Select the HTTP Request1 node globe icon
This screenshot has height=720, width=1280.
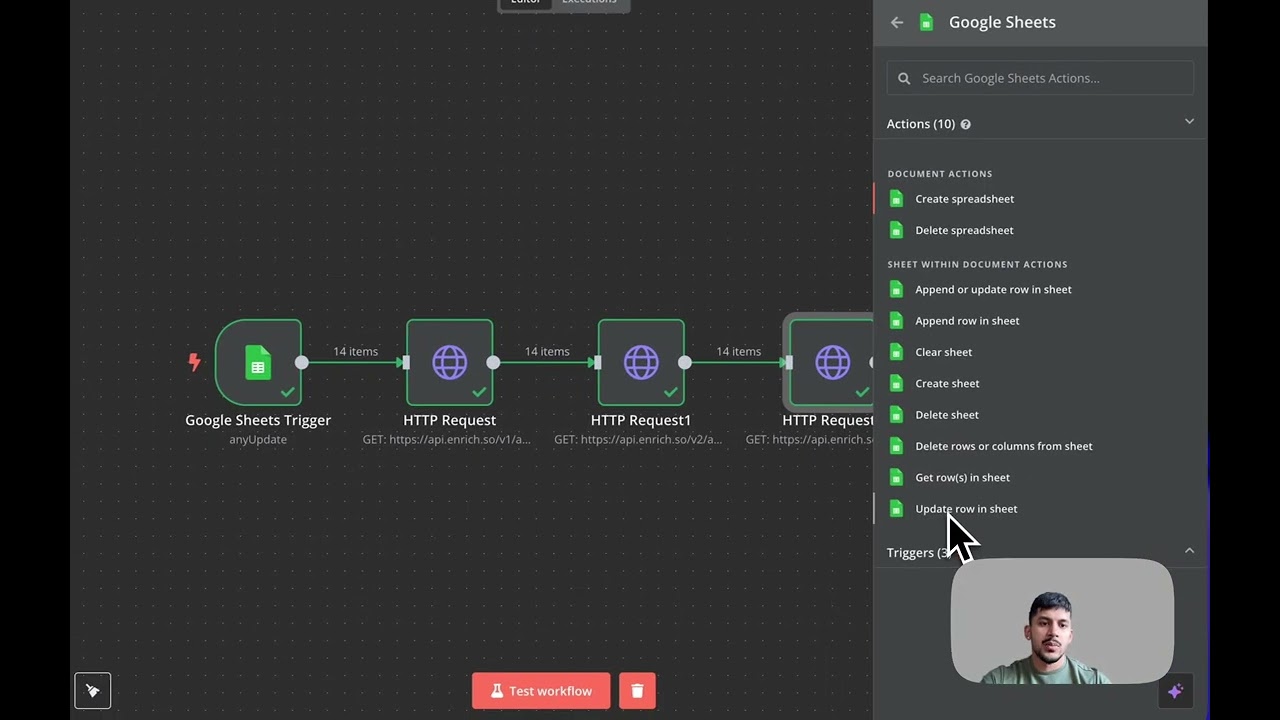[x=641, y=362]
